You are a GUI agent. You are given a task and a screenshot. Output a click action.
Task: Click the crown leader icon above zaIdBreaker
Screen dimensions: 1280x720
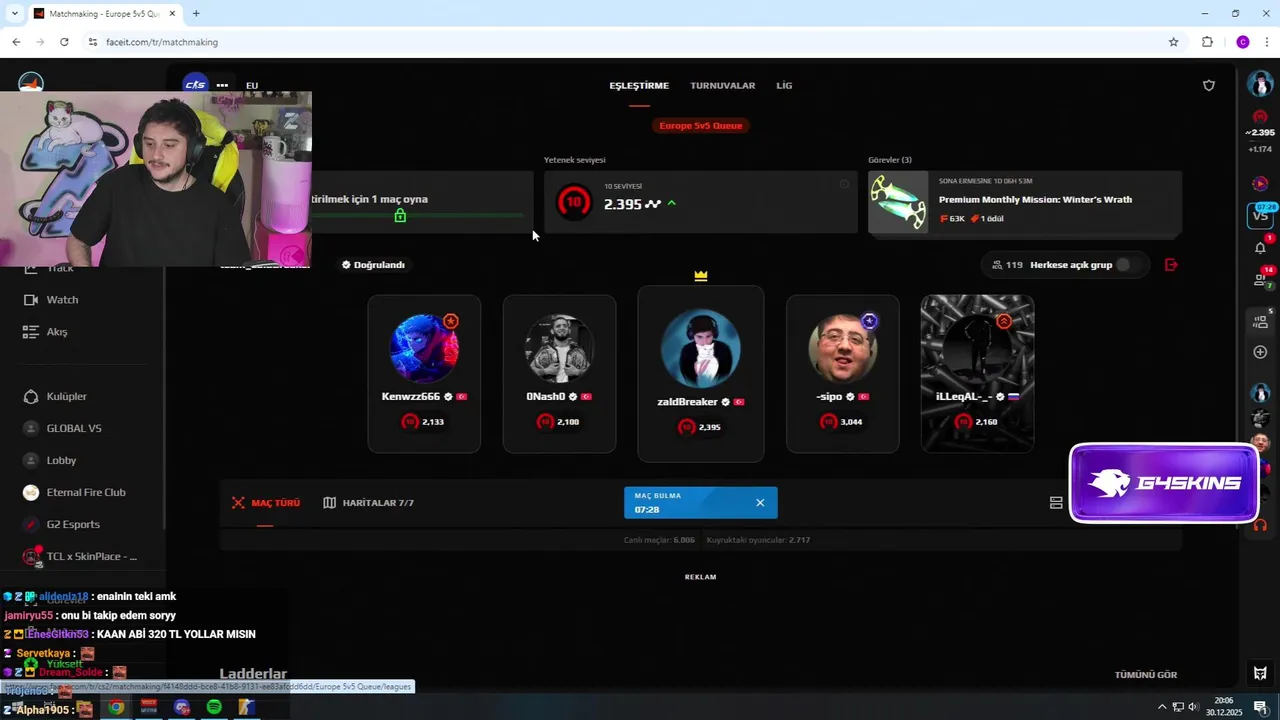[700, 276]
